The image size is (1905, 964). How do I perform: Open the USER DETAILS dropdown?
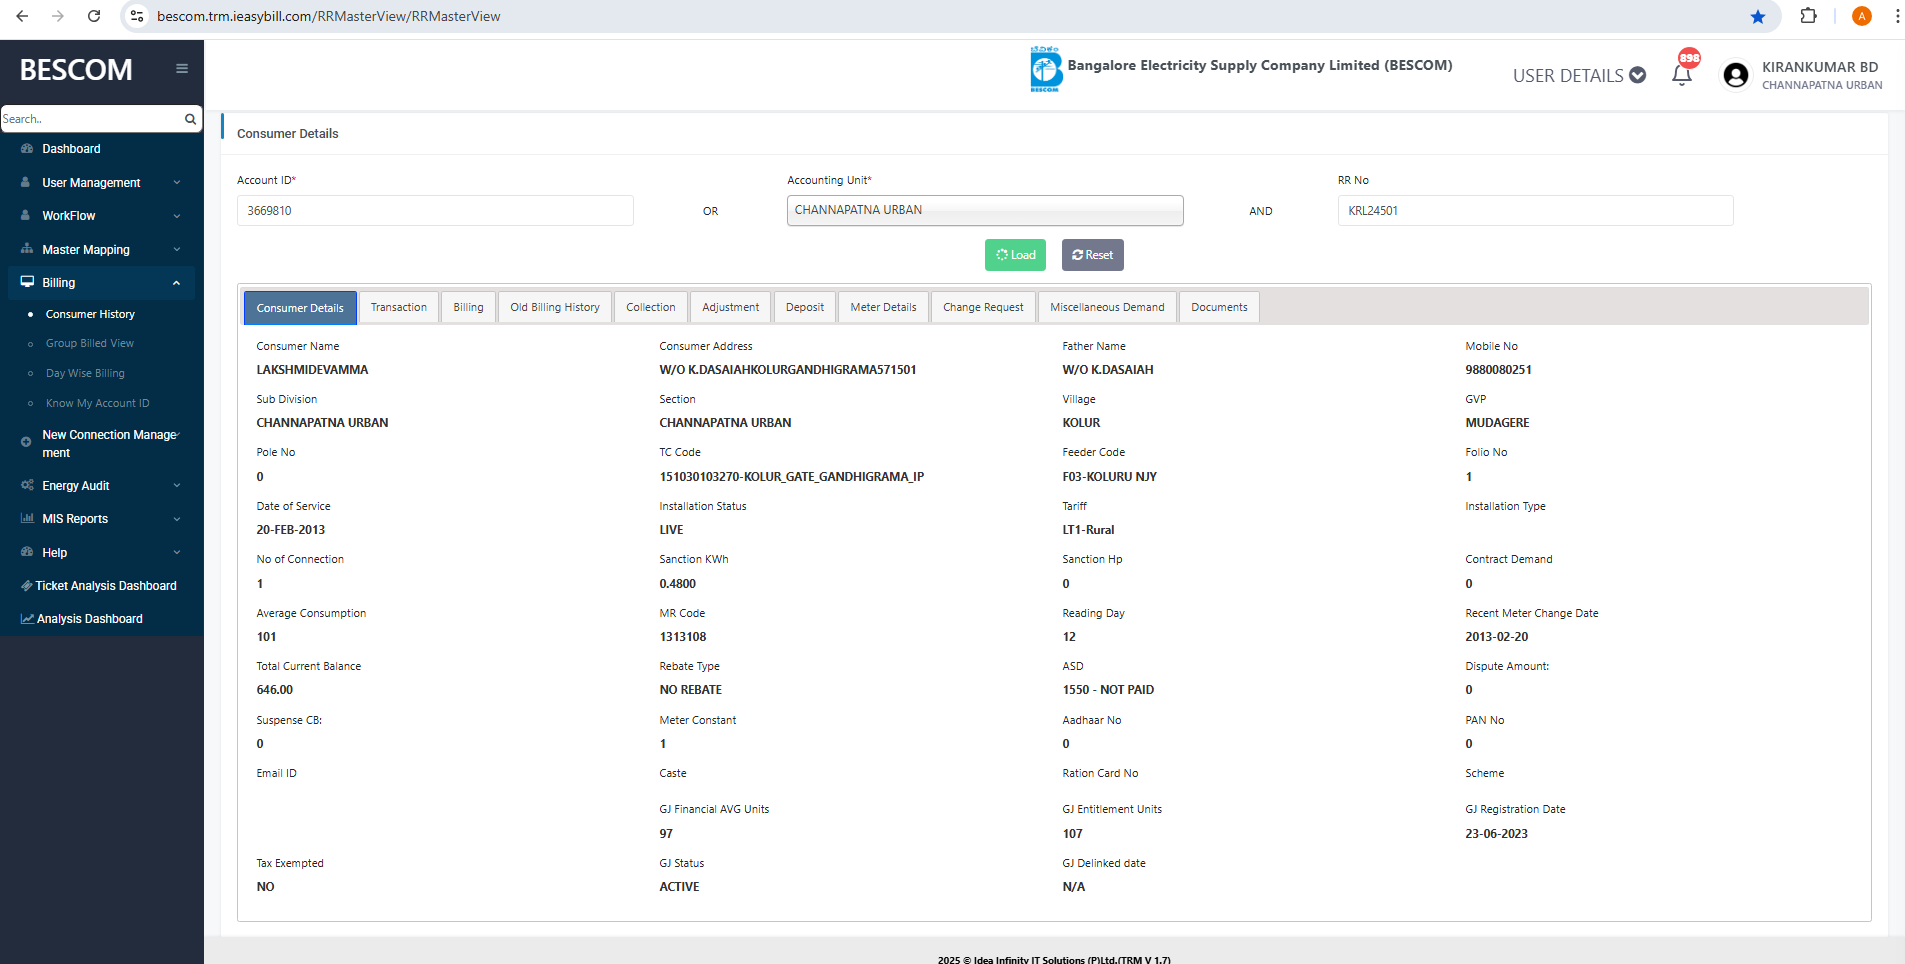[1579, 76]
